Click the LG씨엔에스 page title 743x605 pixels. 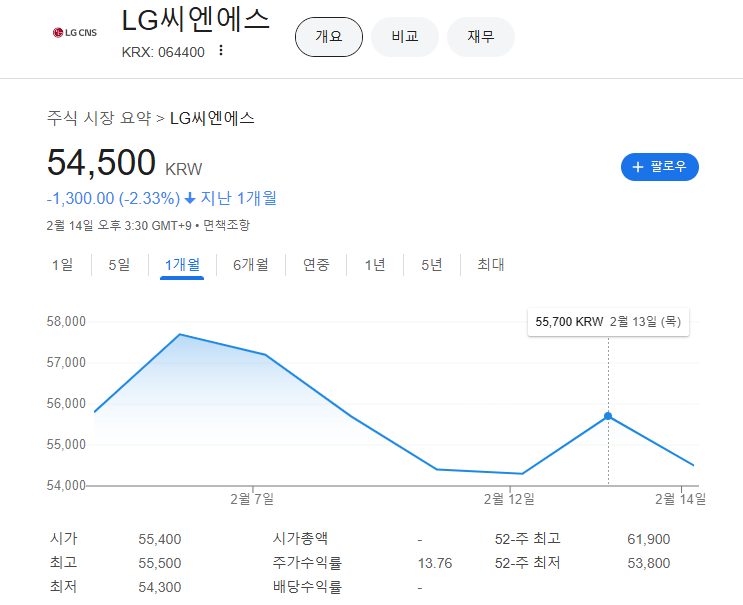[x=195, y=20]
